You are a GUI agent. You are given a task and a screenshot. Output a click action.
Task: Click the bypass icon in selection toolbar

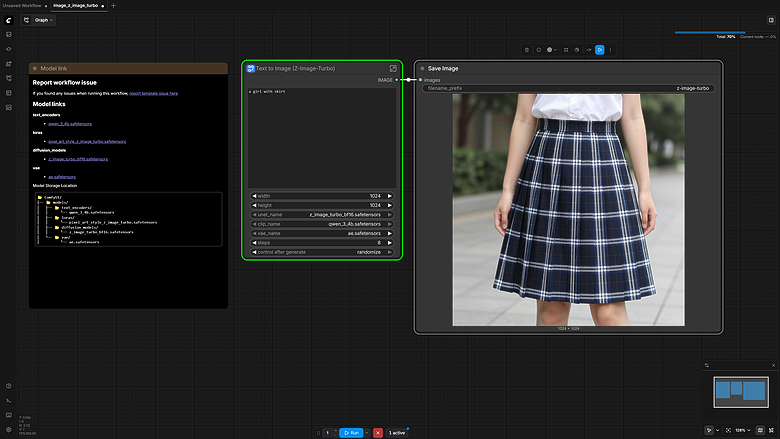(x=576, y=49)
